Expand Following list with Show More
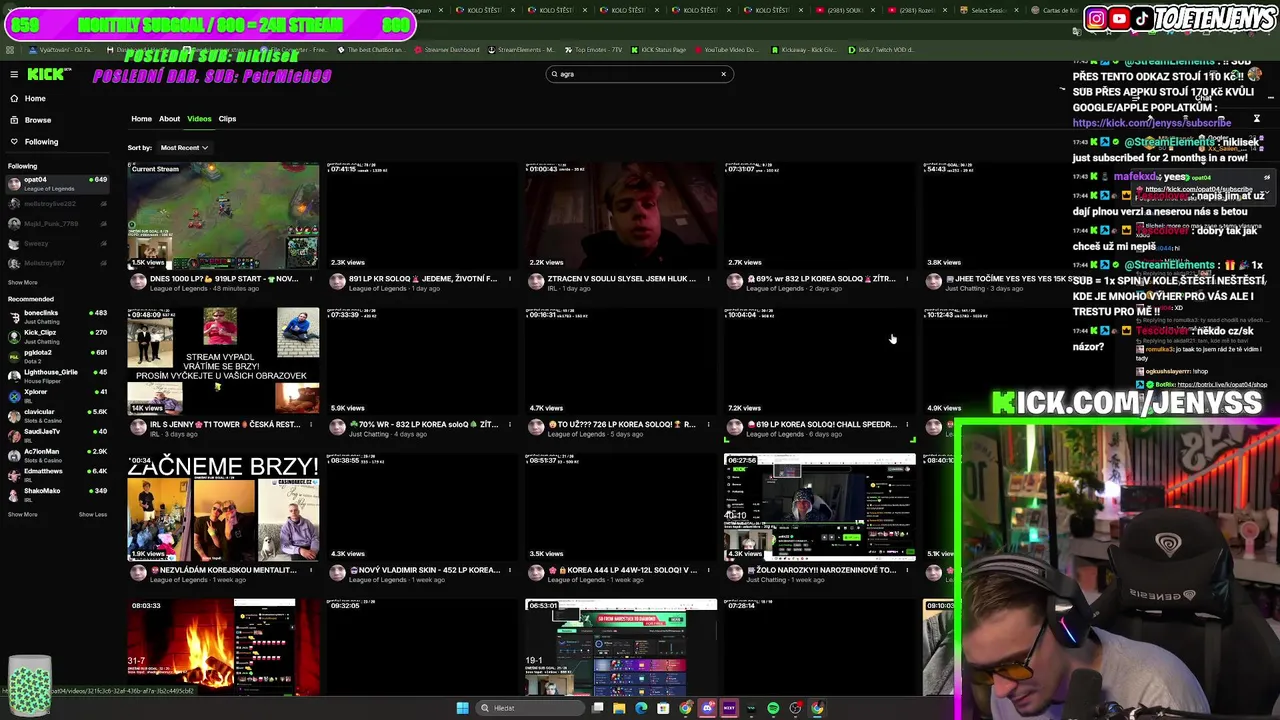The image size is (1280, 720). pos(23,283)
